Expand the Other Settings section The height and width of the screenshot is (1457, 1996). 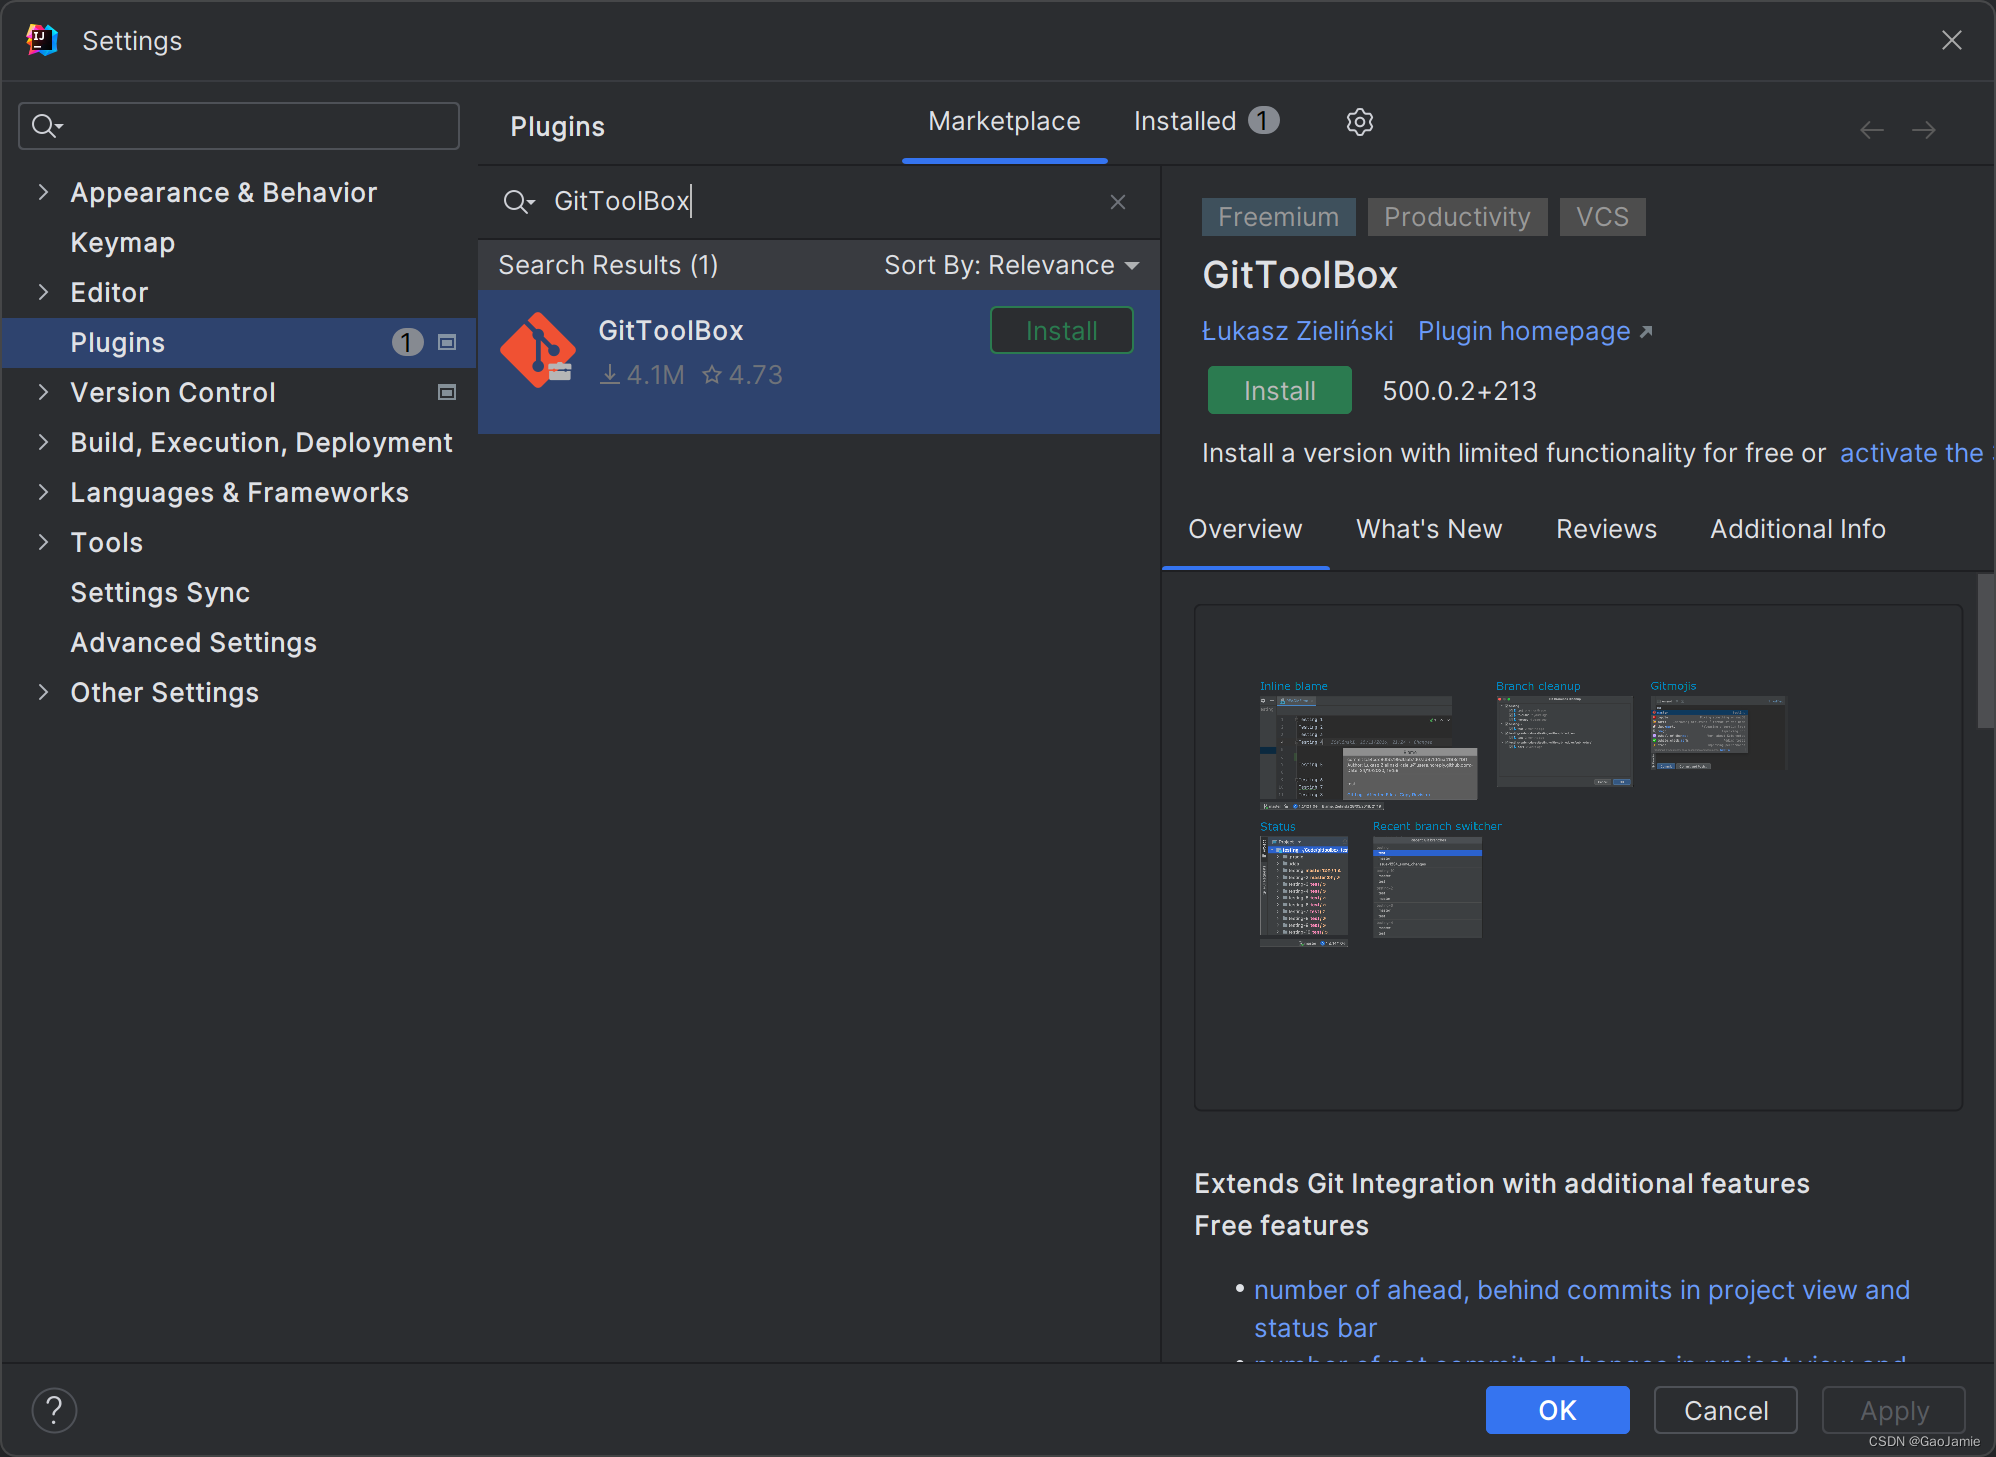click(43, 692)
